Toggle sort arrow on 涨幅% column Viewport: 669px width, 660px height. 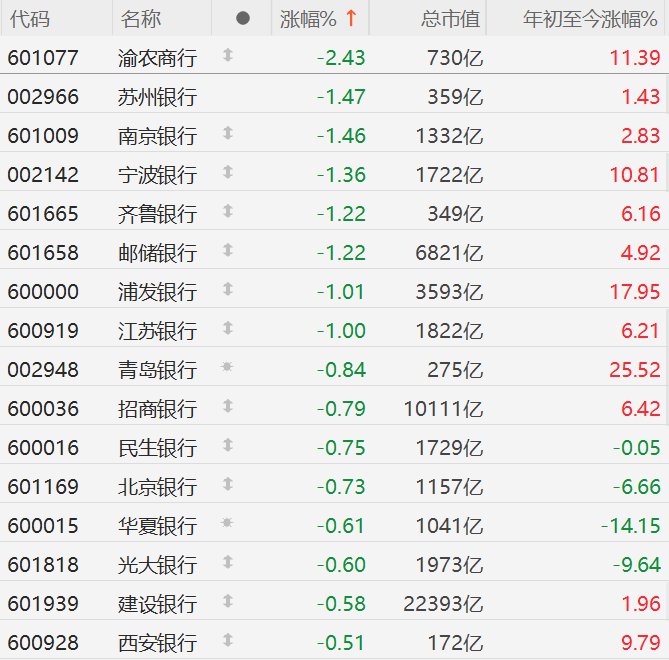click(x=351, y=19)
